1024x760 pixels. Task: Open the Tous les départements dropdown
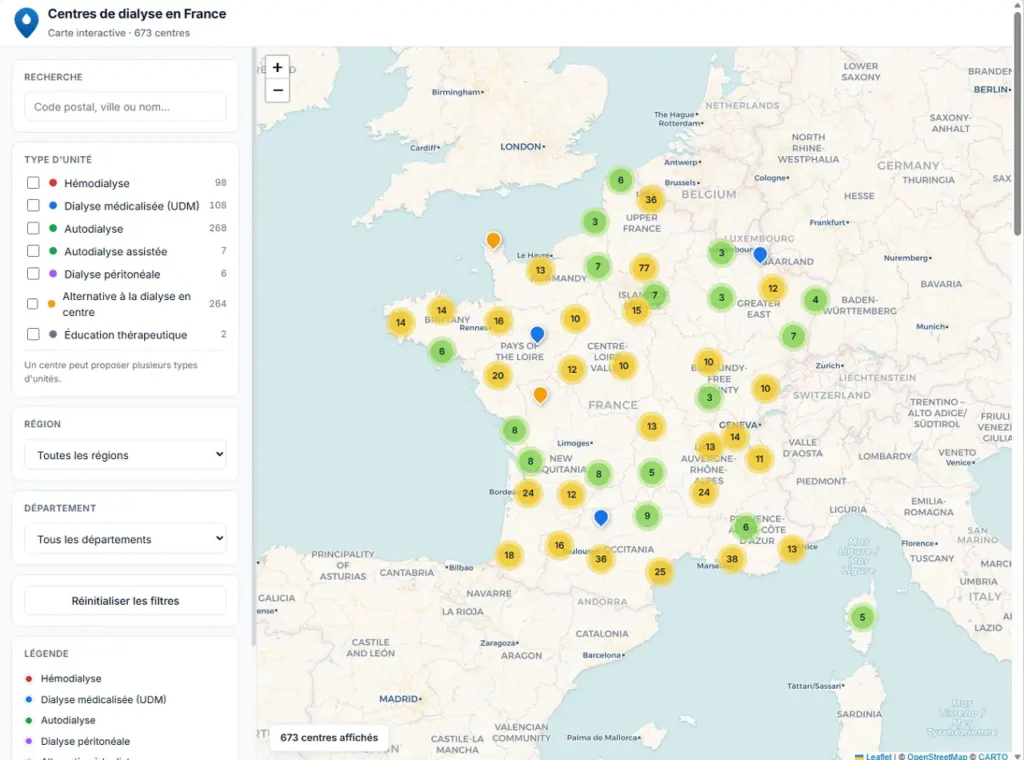pyautogui.click(x=125, y=539)
